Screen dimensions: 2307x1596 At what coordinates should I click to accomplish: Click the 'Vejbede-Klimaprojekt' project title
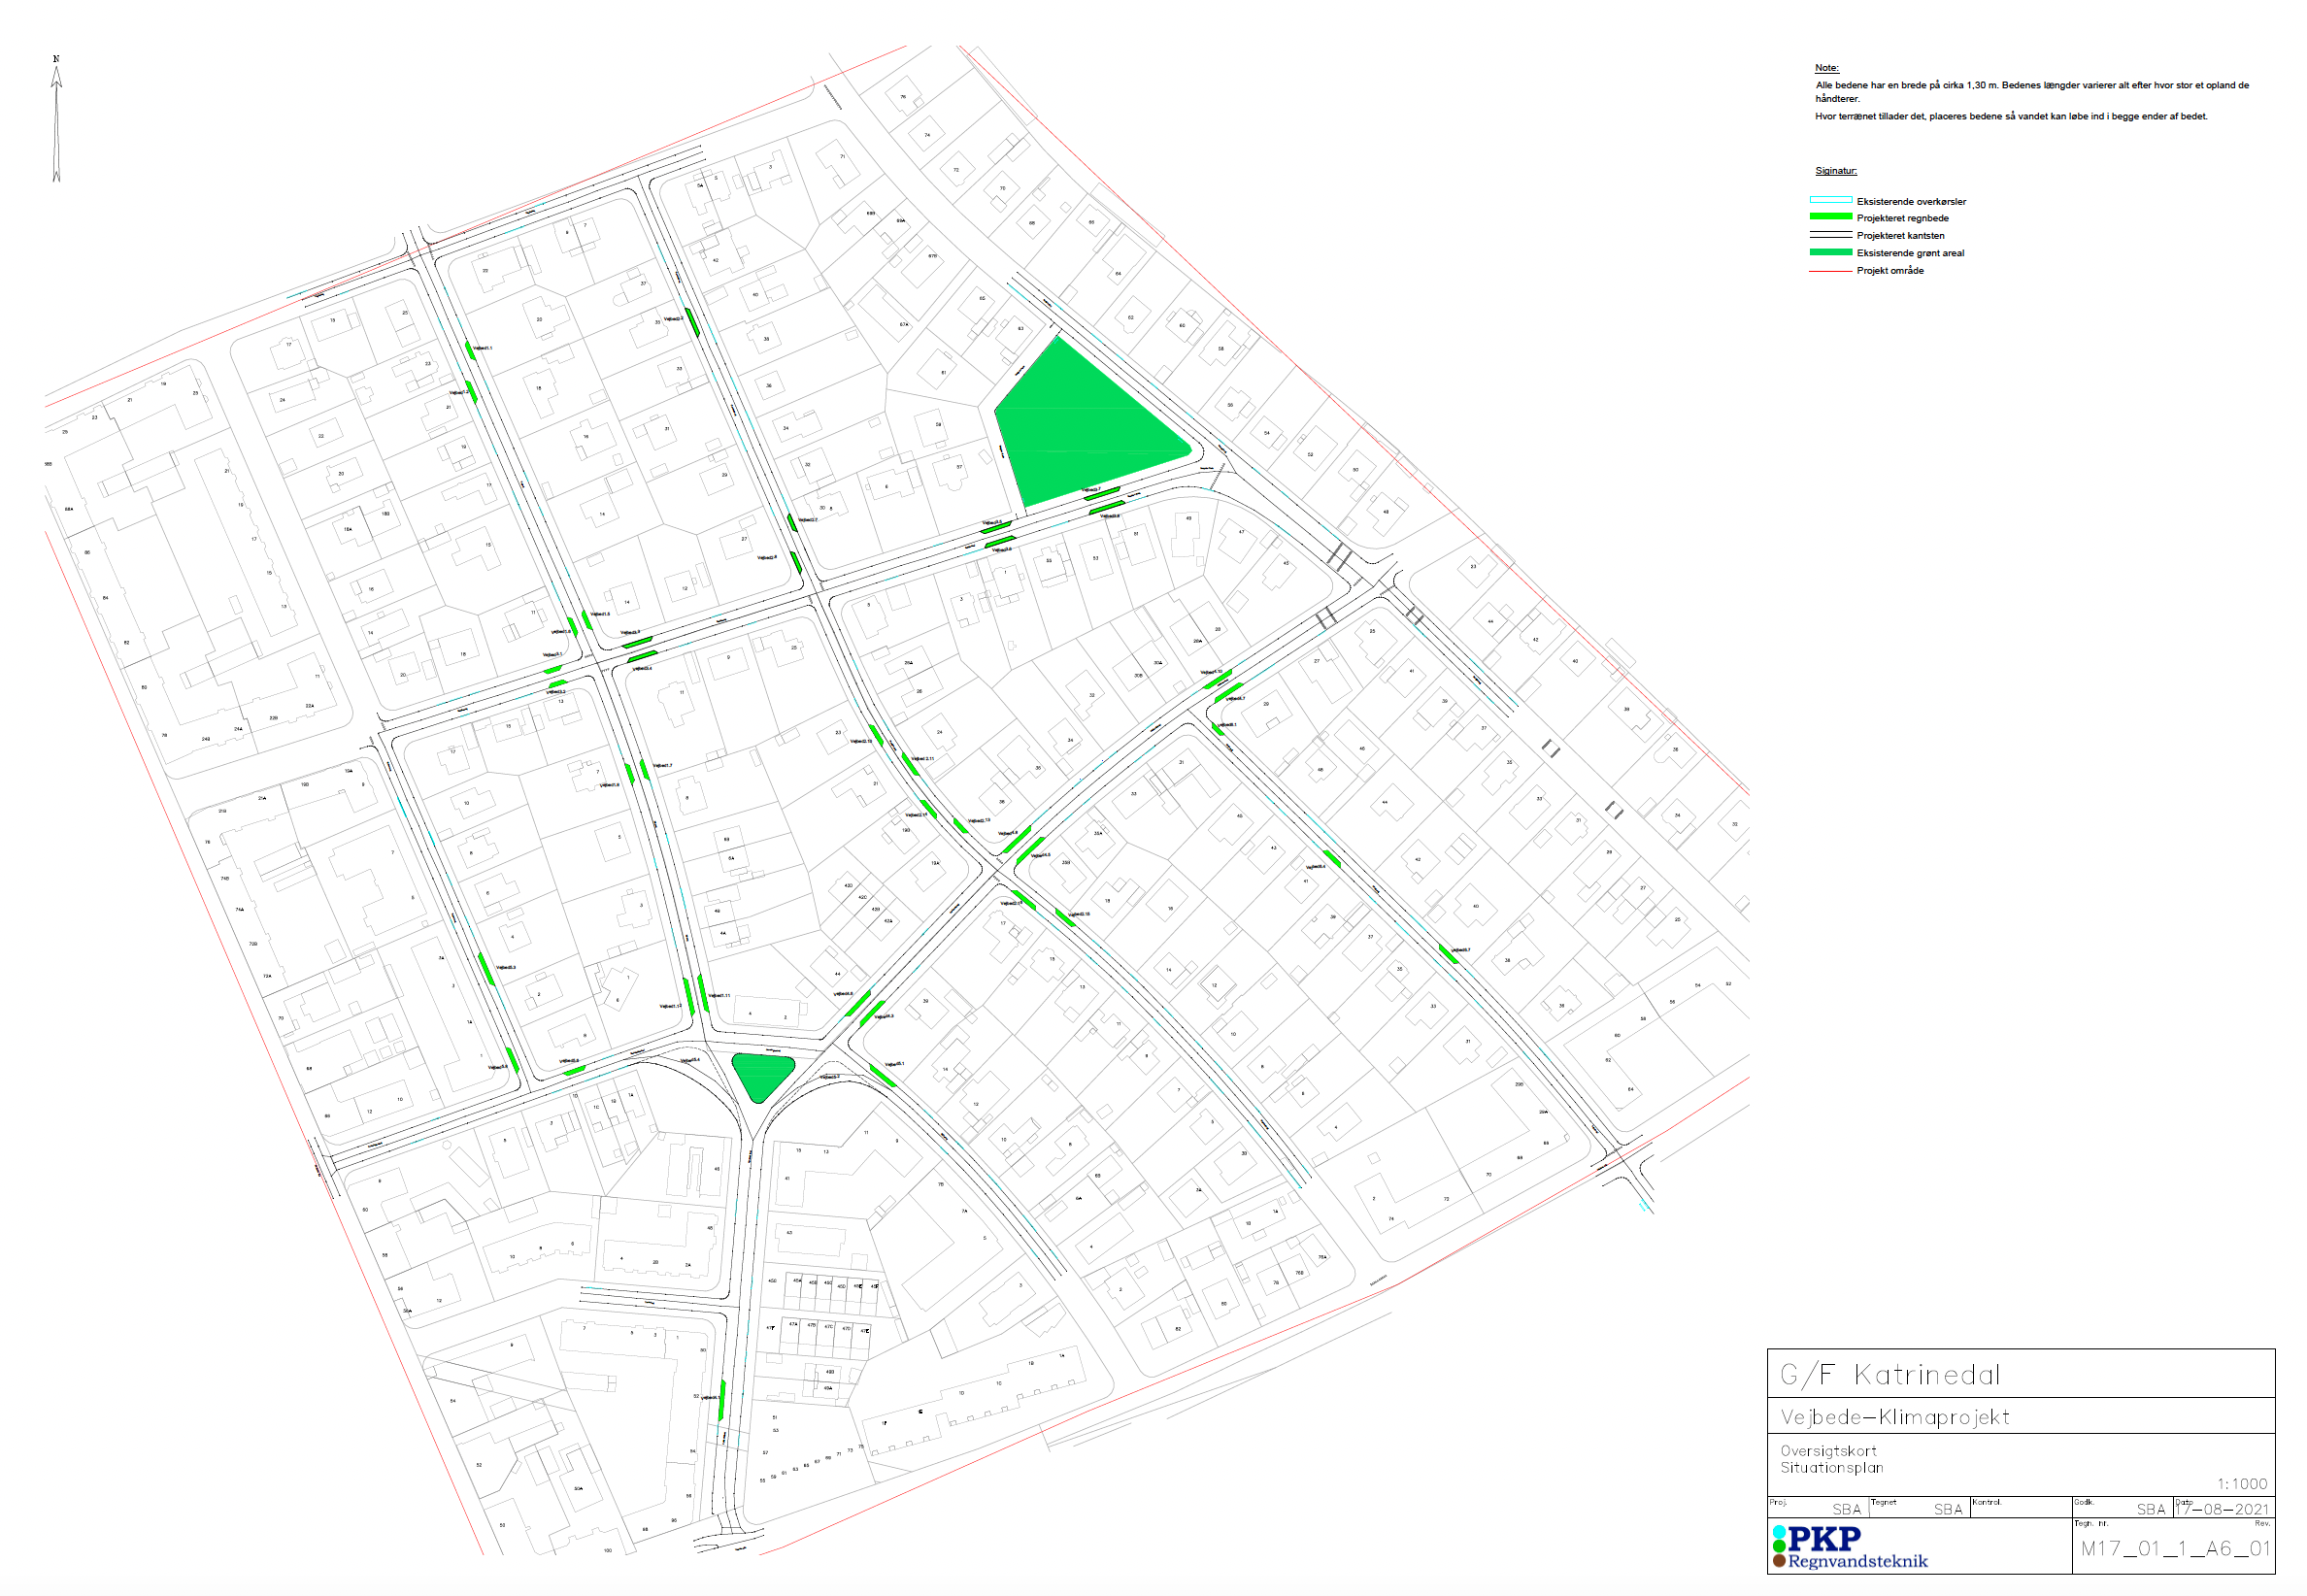pos(1895,1417)
